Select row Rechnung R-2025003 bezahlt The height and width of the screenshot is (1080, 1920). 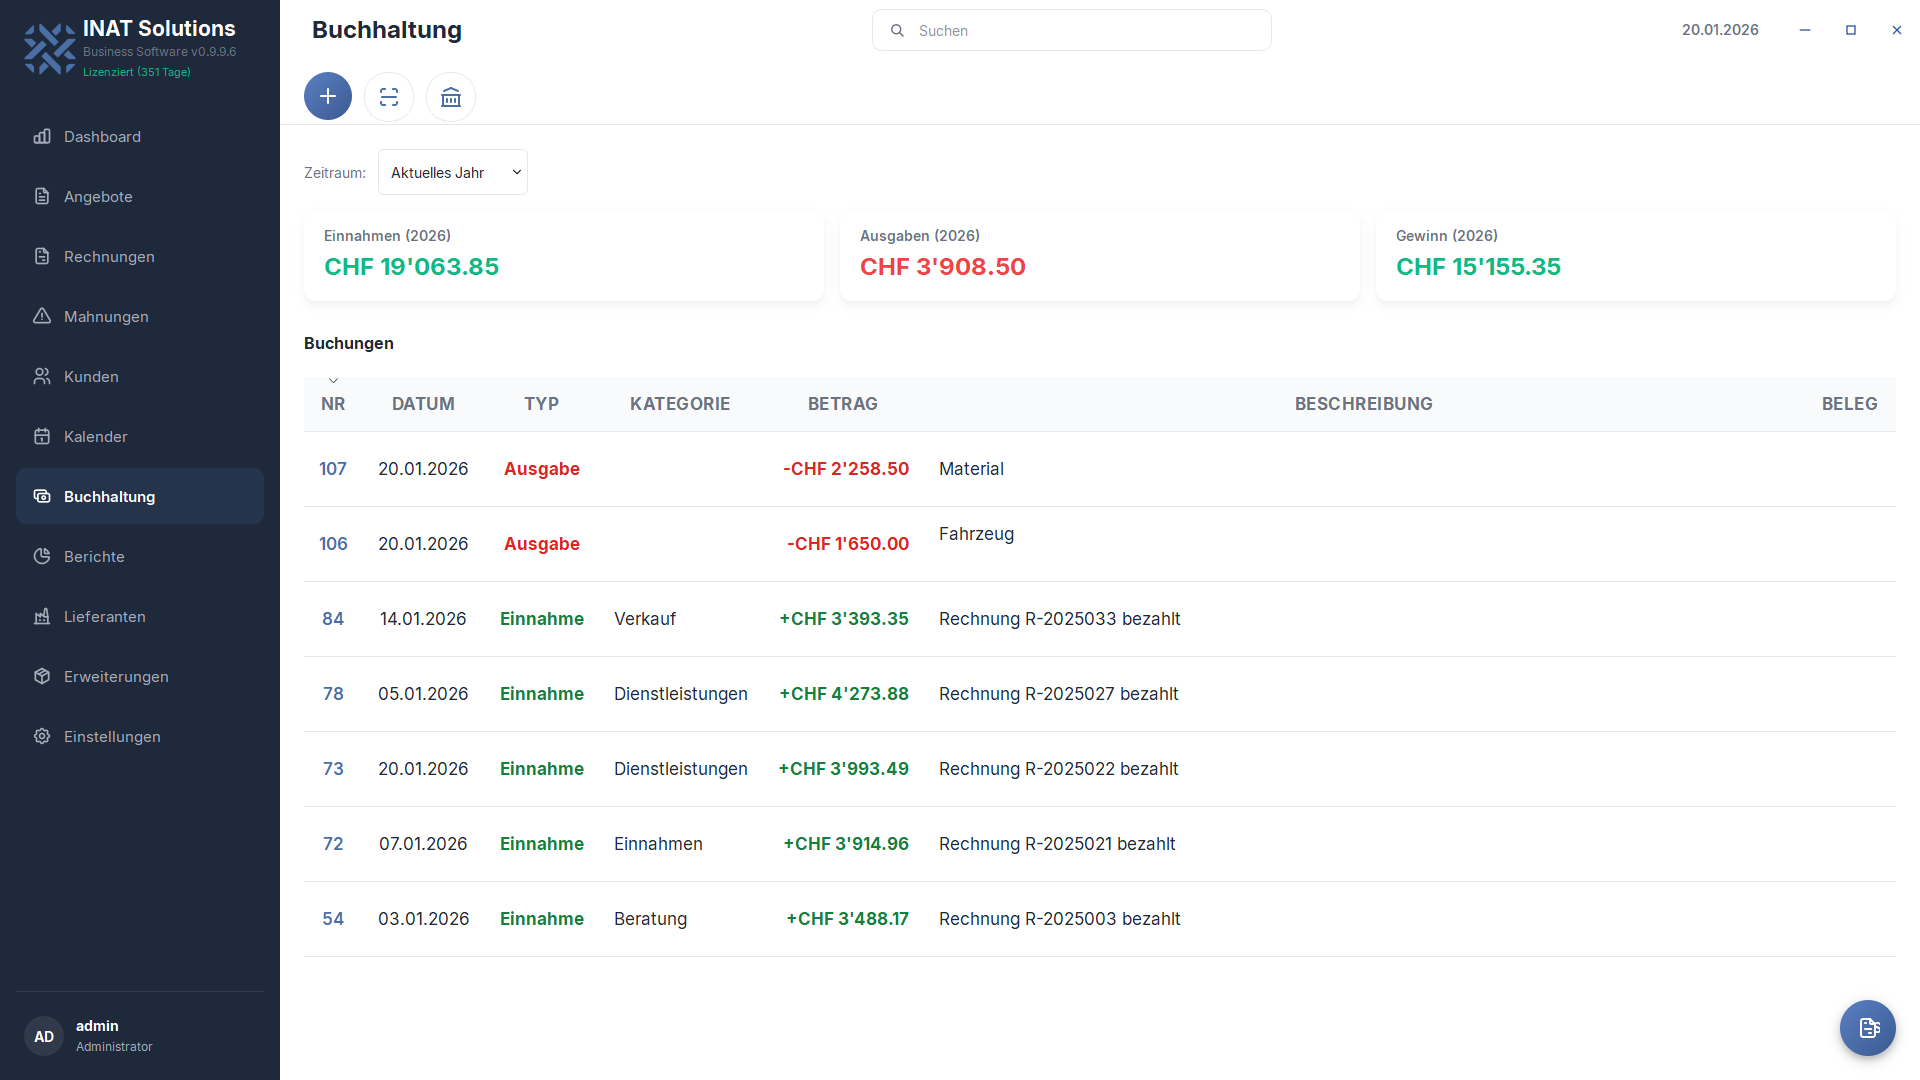tap(1059, 919)
